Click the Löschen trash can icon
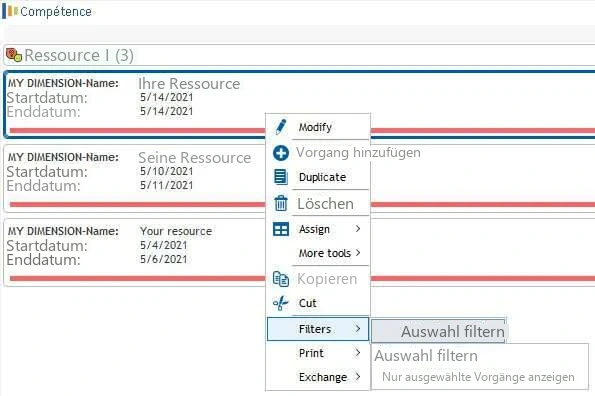Image resolution: width=595 pixels, height=396 pixels. 281,203
